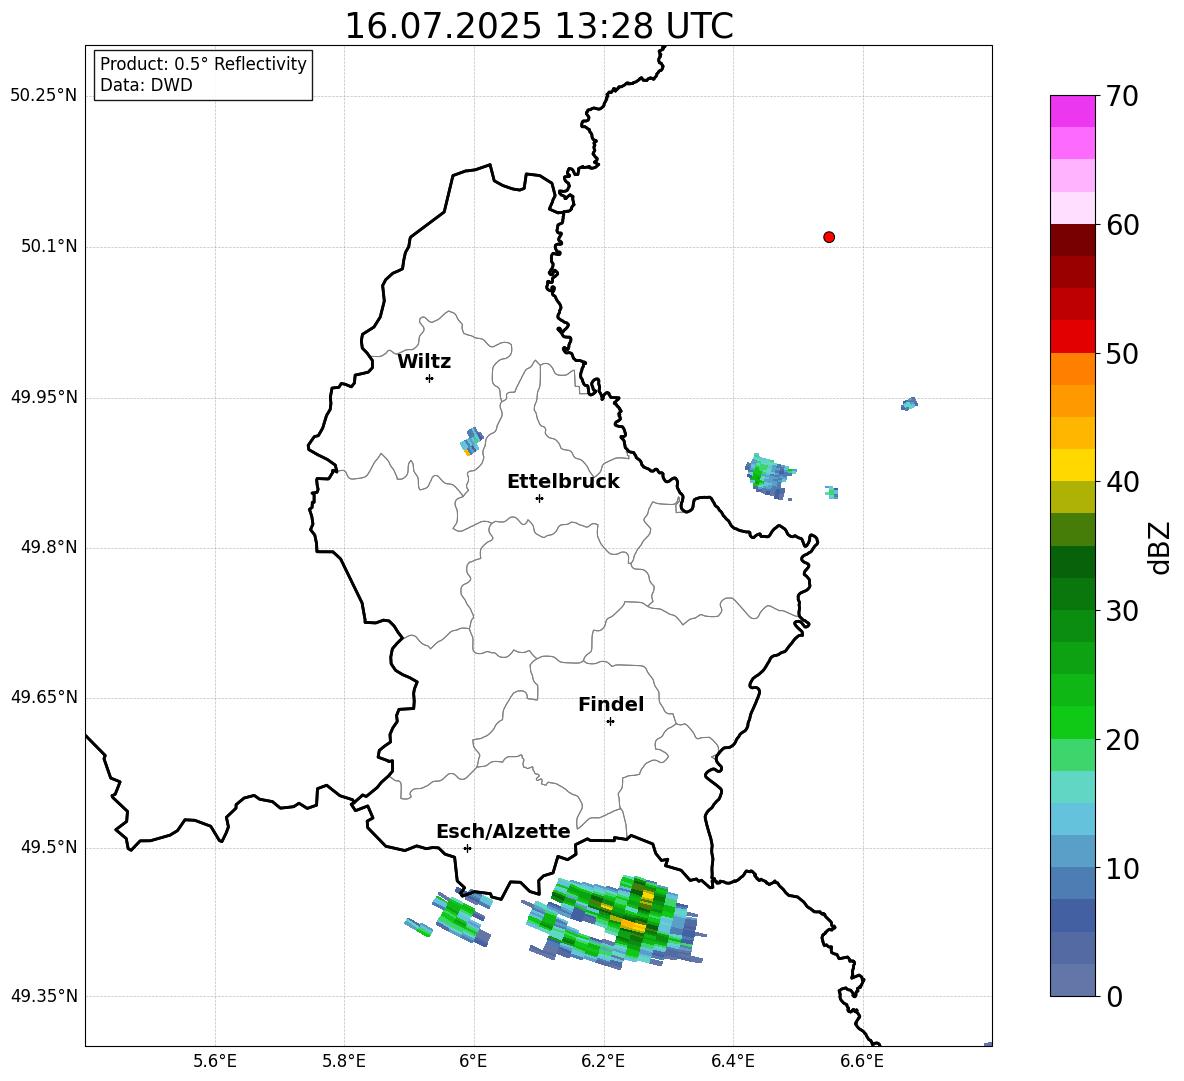Click the 30 tick on the colorbar
1184x1081 pixels.
coord(1122,611)
